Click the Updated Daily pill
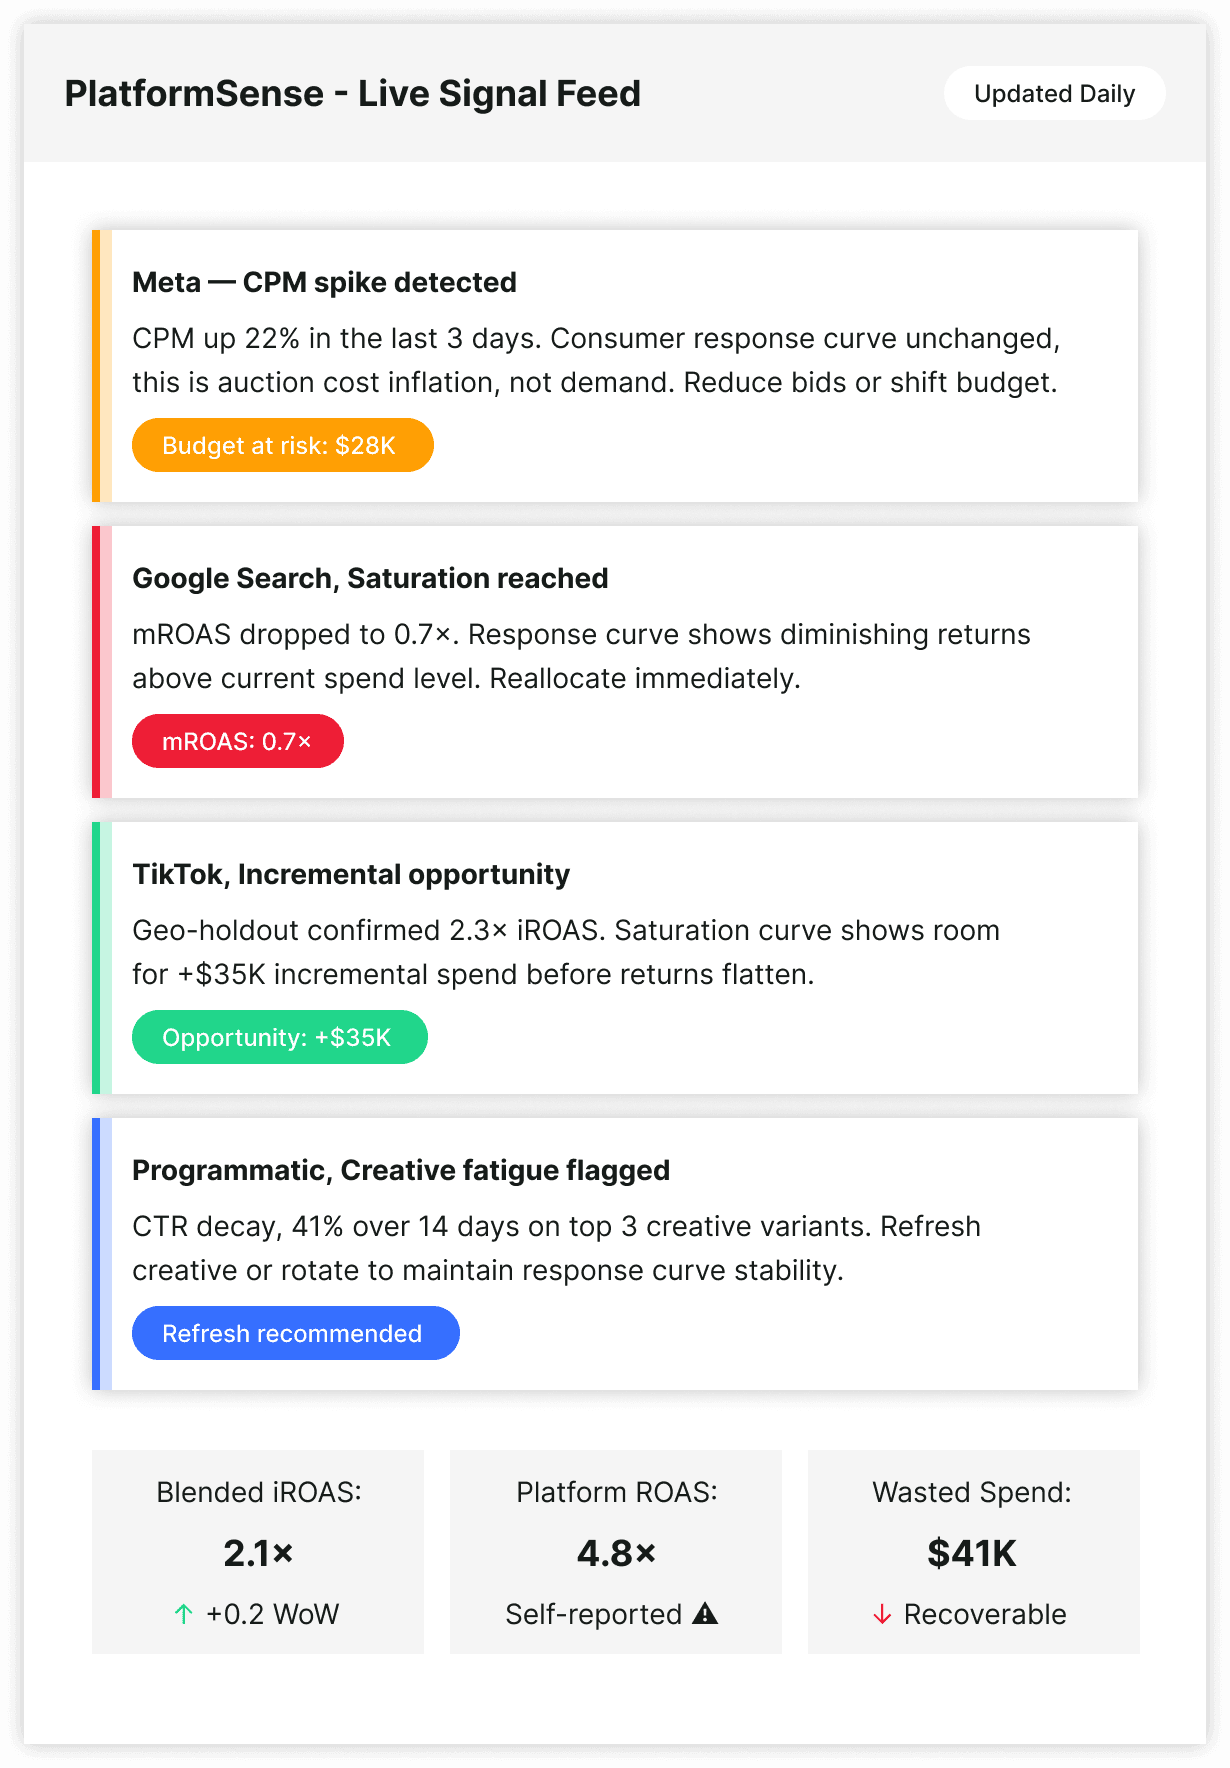 [x=1054, y=93]
